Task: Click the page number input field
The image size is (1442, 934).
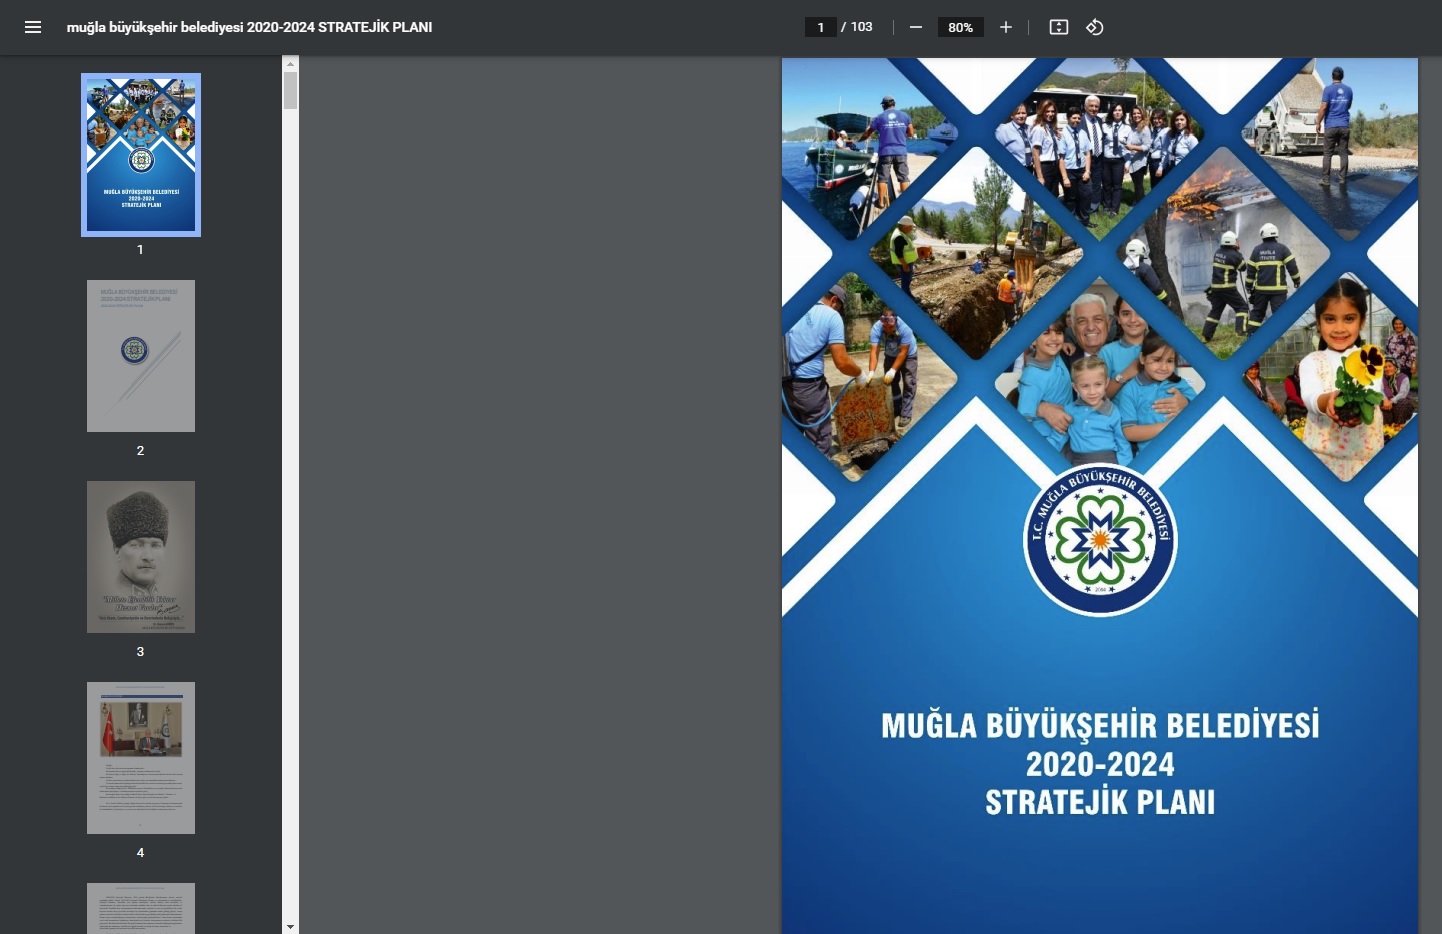Action: coord(821,27)
